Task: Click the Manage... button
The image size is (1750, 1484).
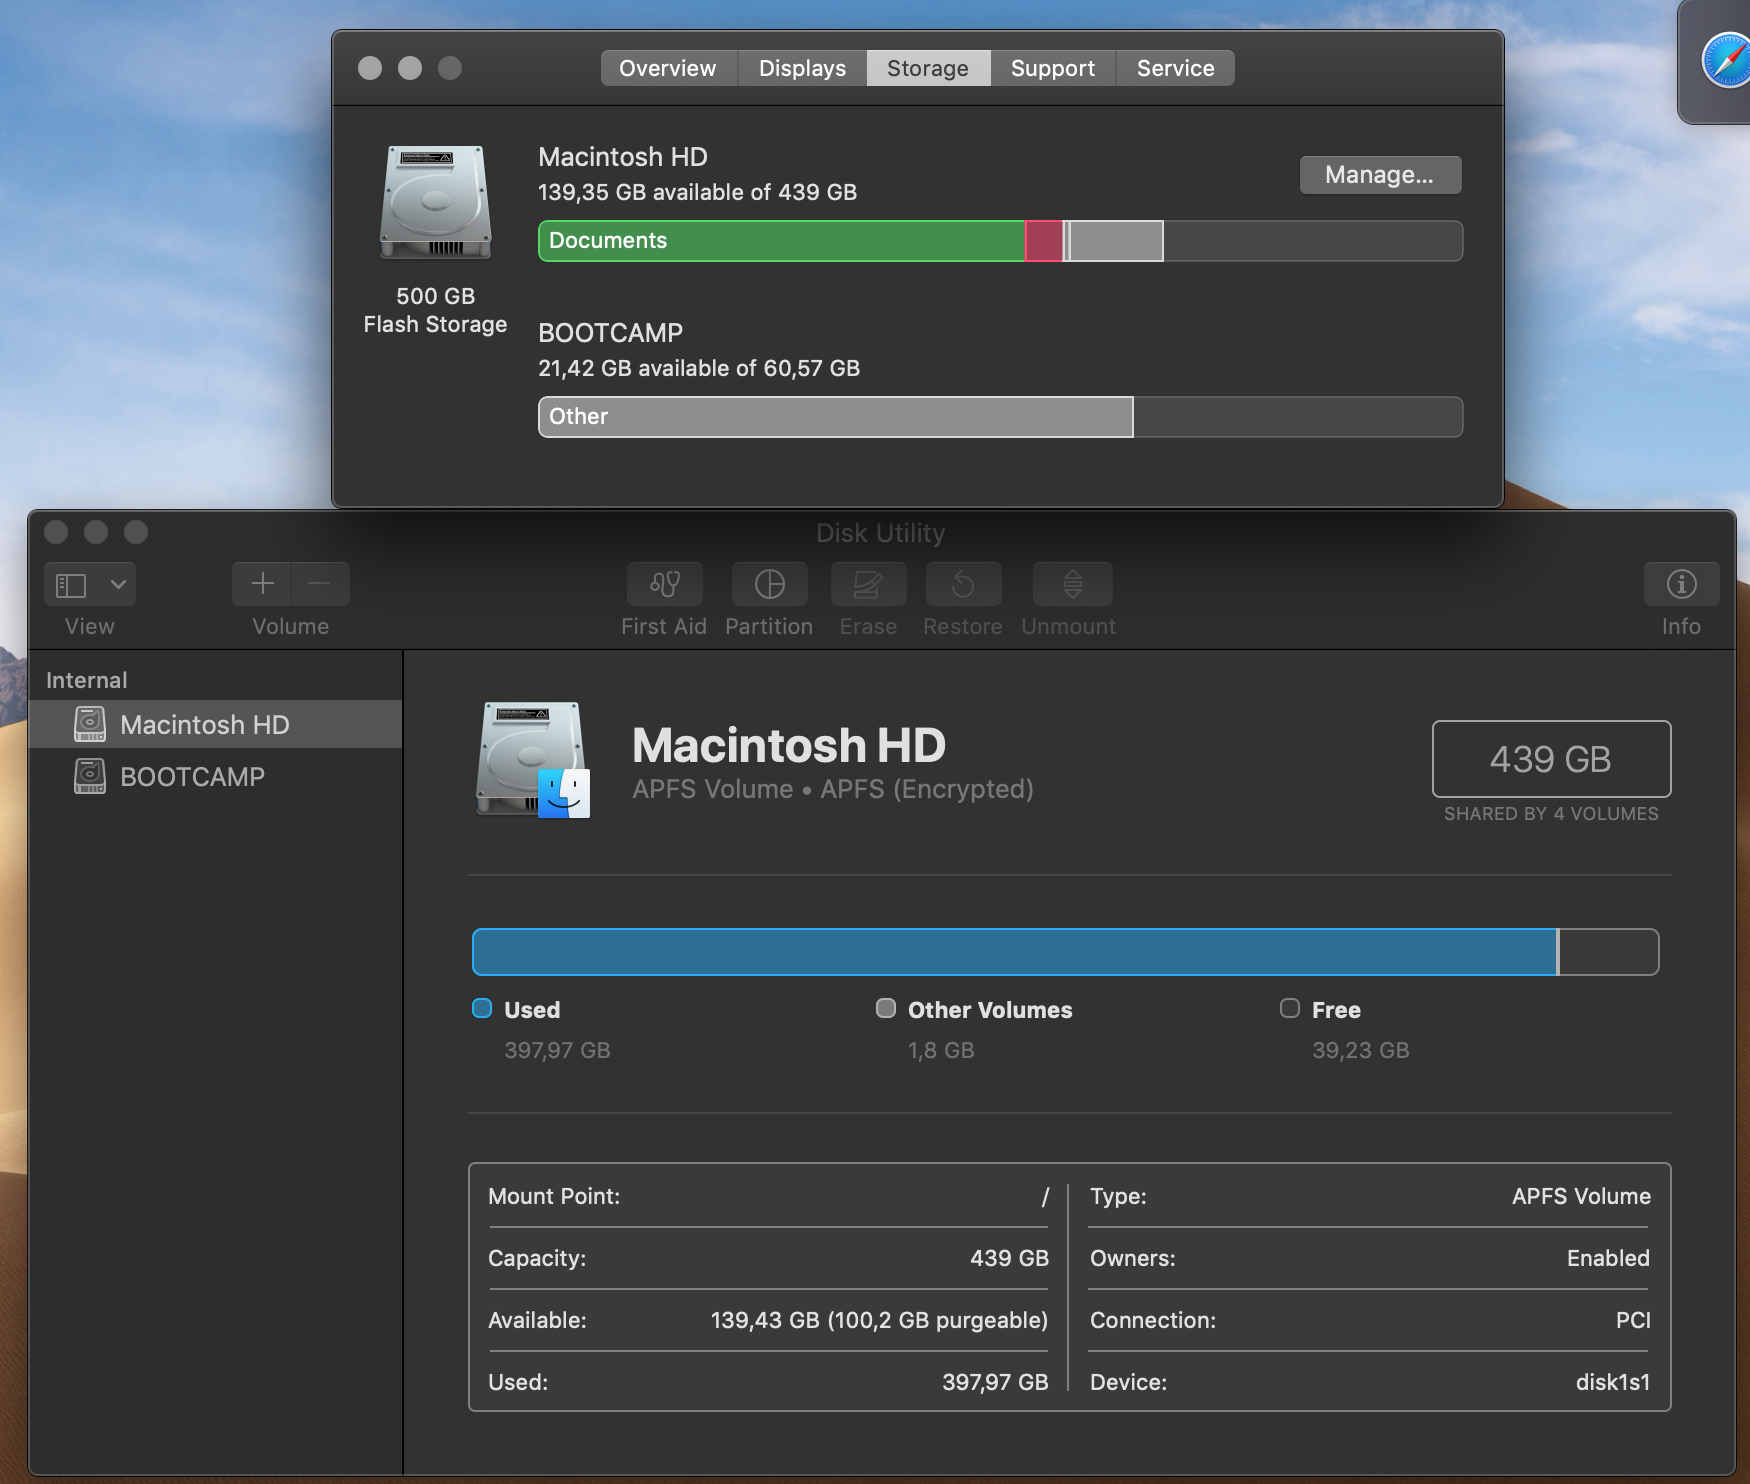Action: pos(1380,175)
